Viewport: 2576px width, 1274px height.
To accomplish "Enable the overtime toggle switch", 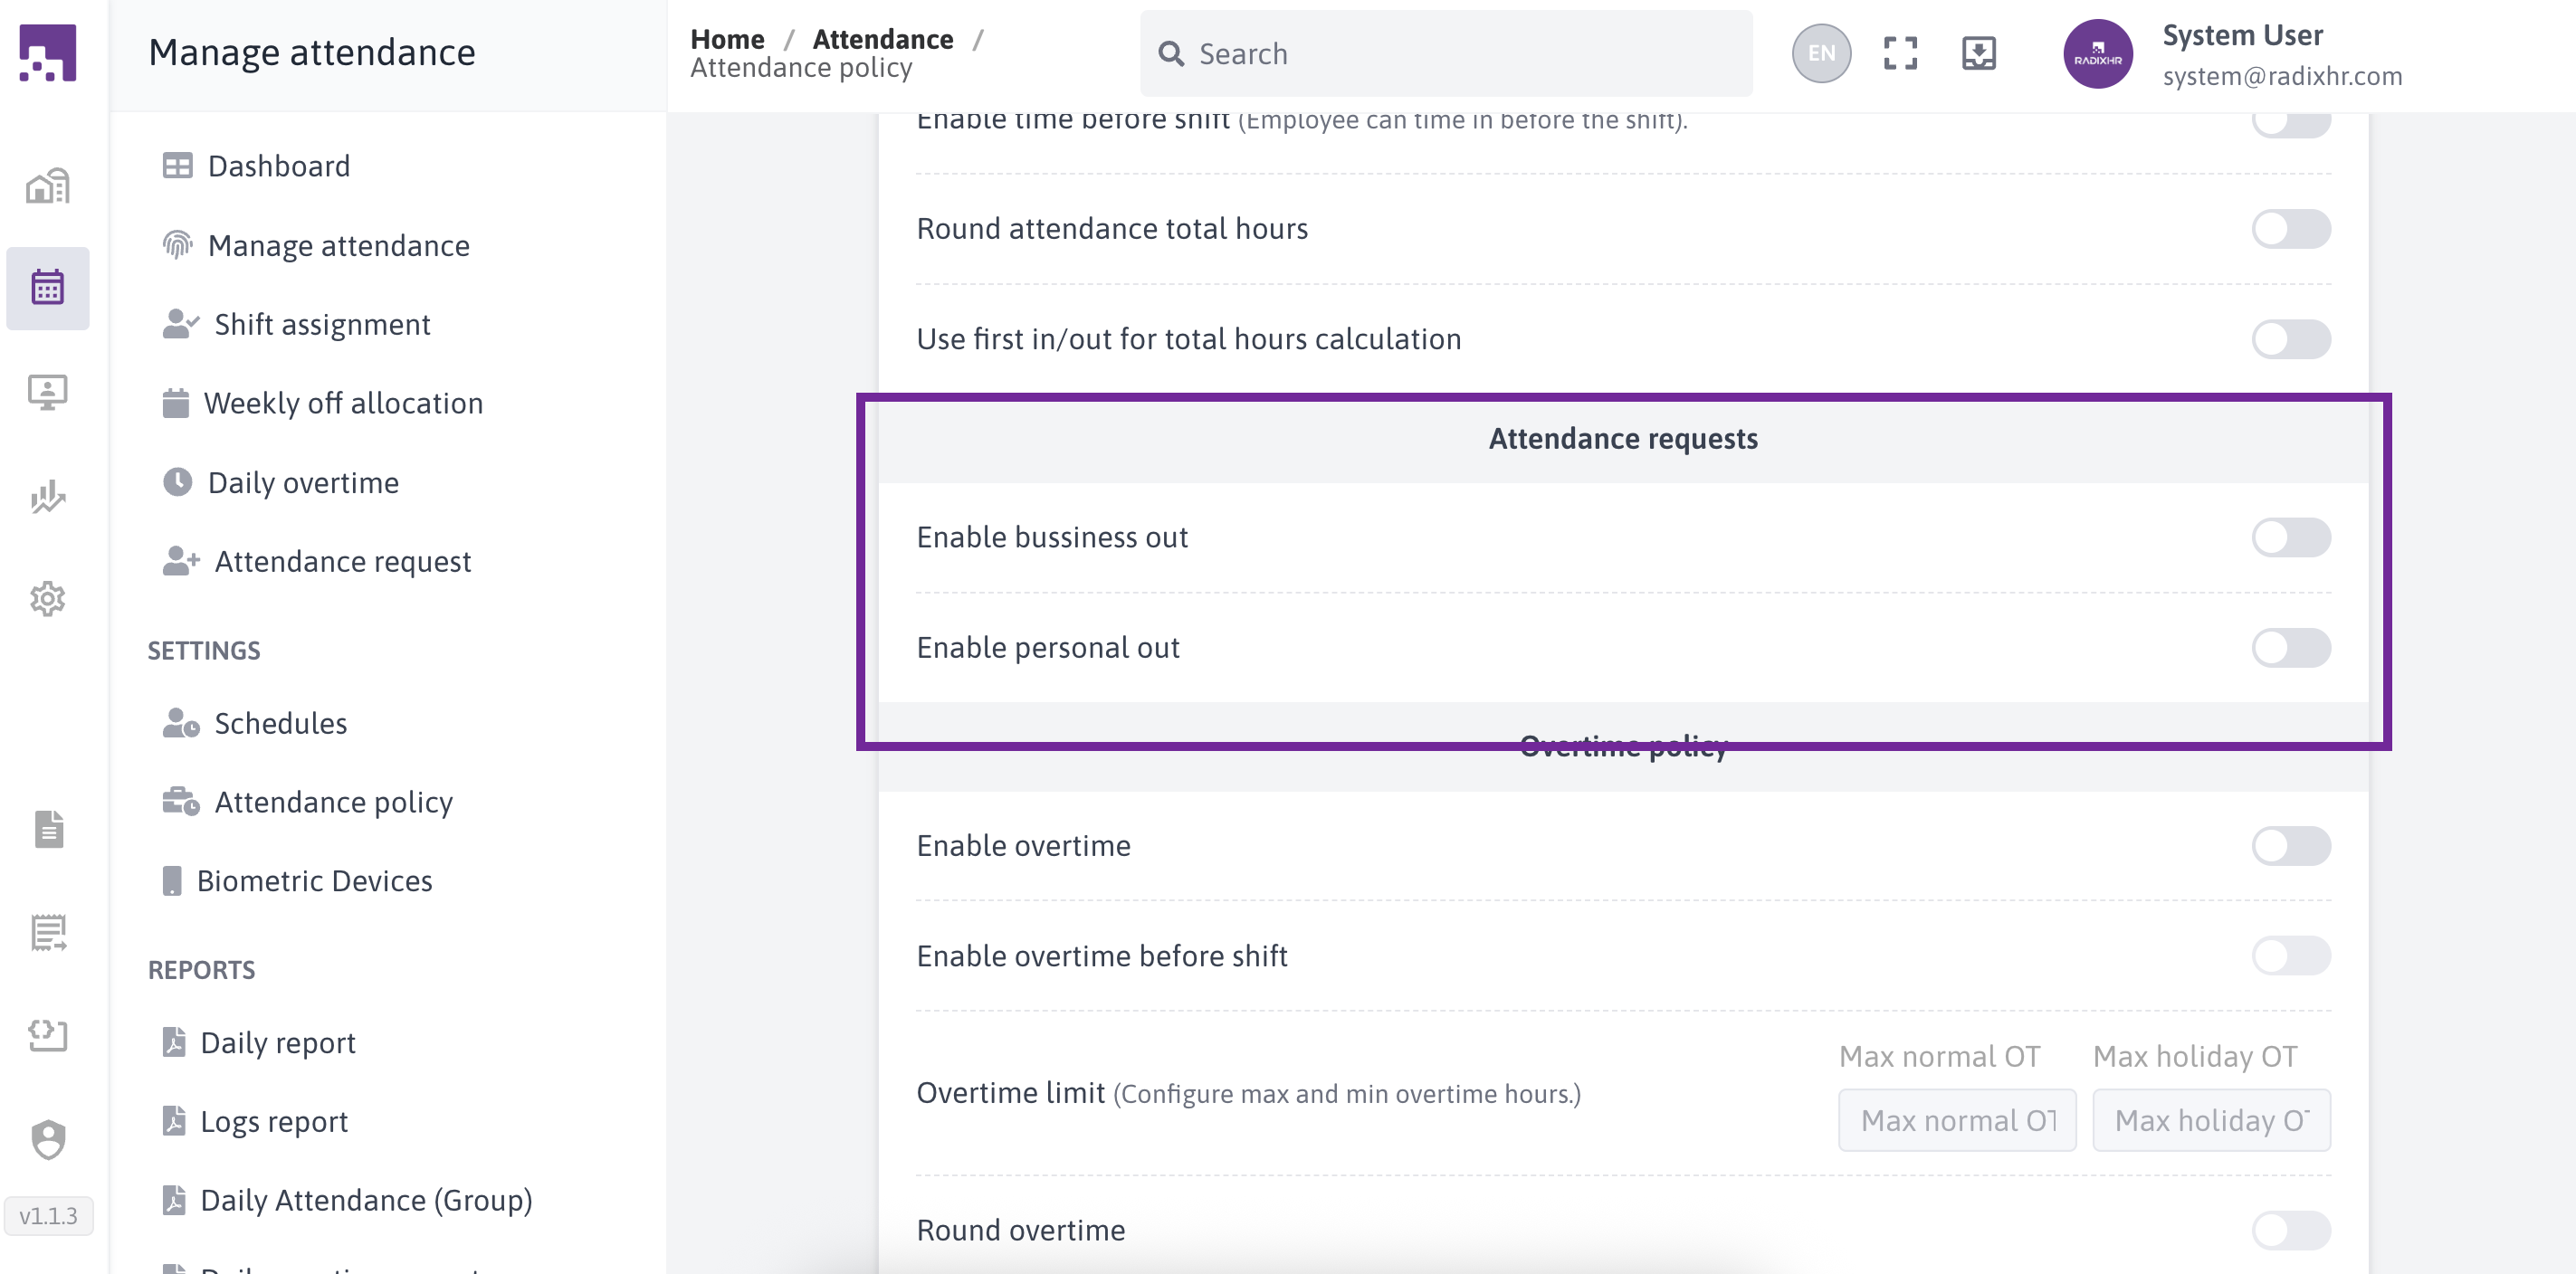I will point(2290,845).
